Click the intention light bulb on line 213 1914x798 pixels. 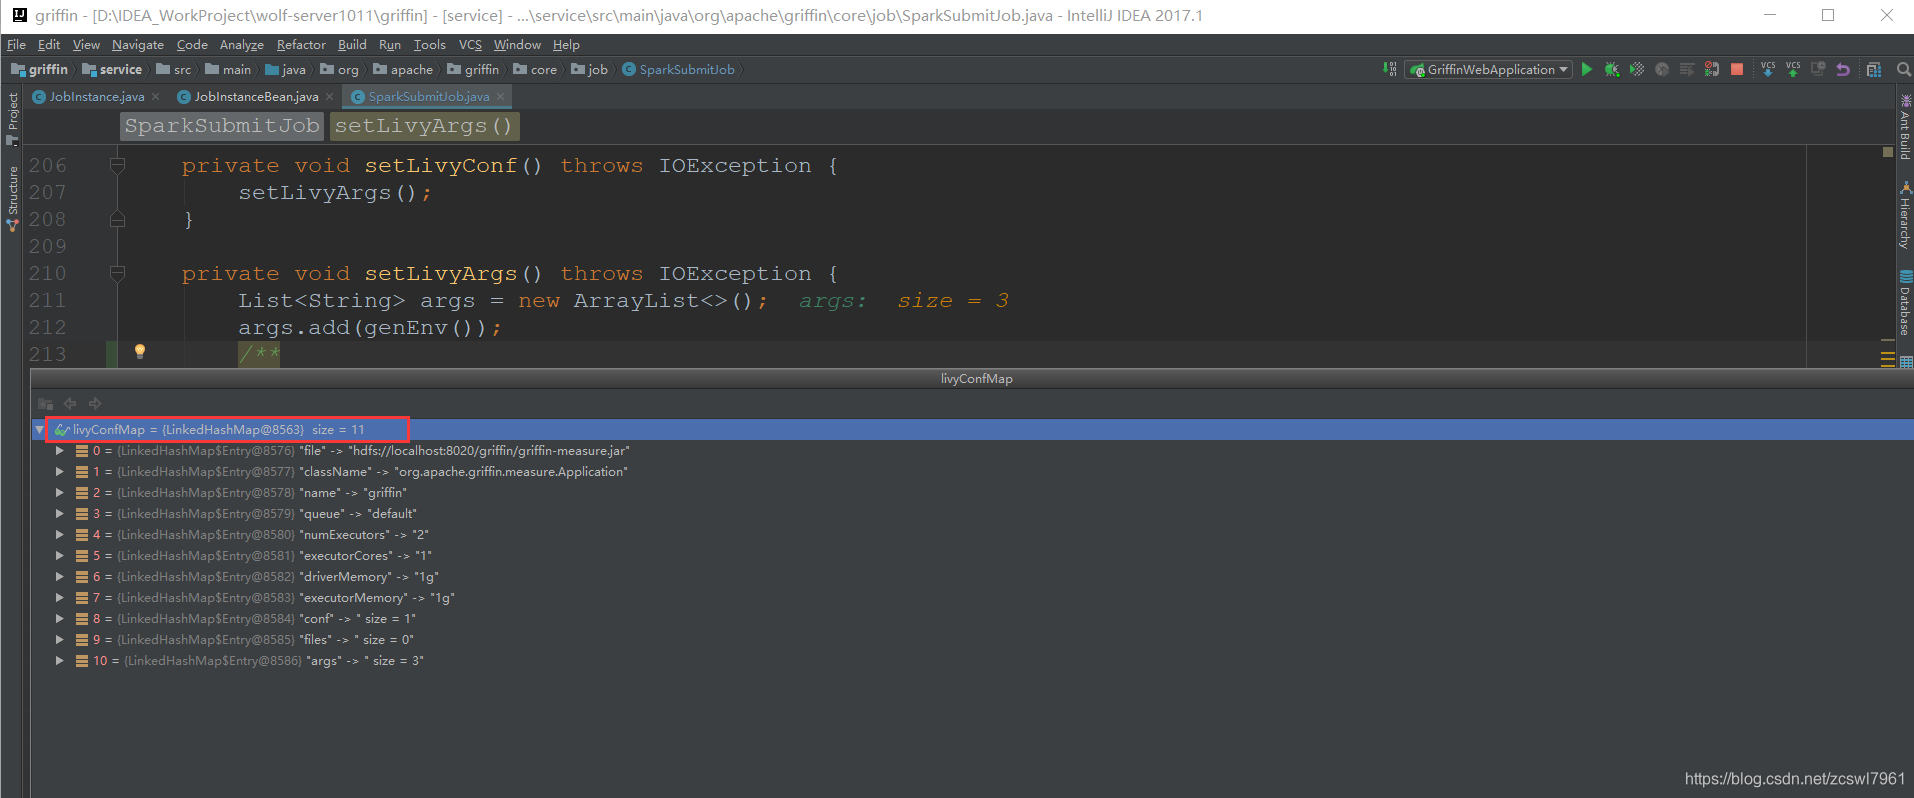(x=140, y=351)
